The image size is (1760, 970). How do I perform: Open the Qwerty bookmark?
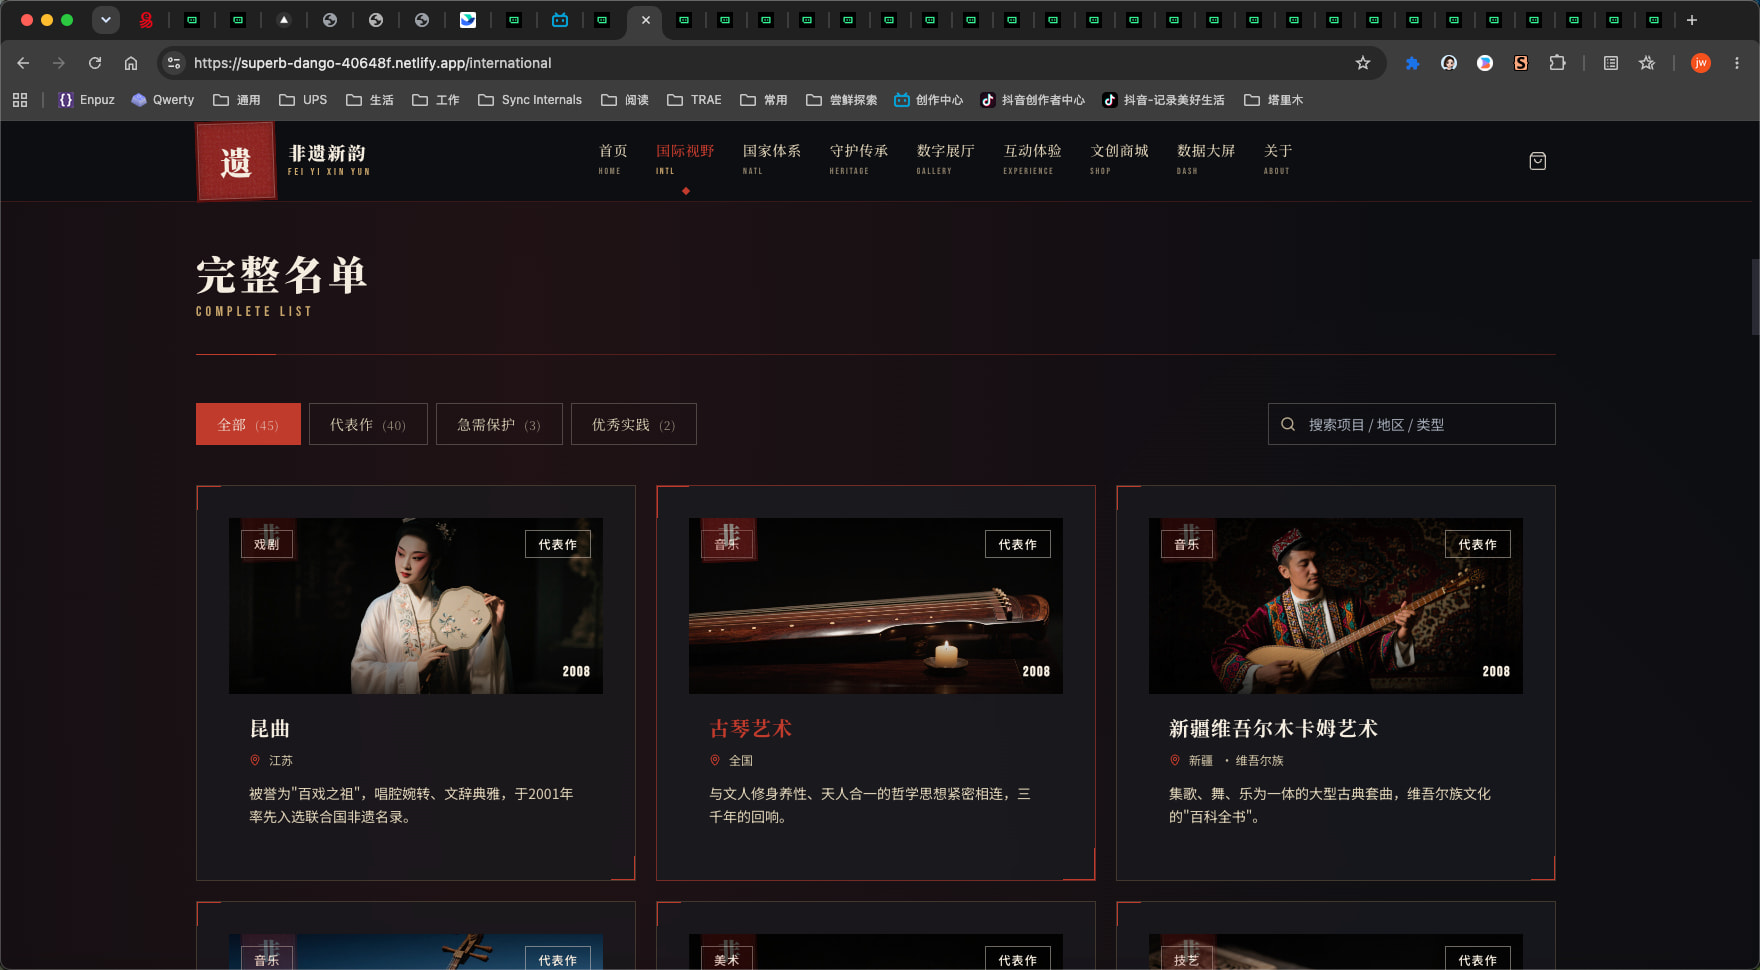[163, 100]
